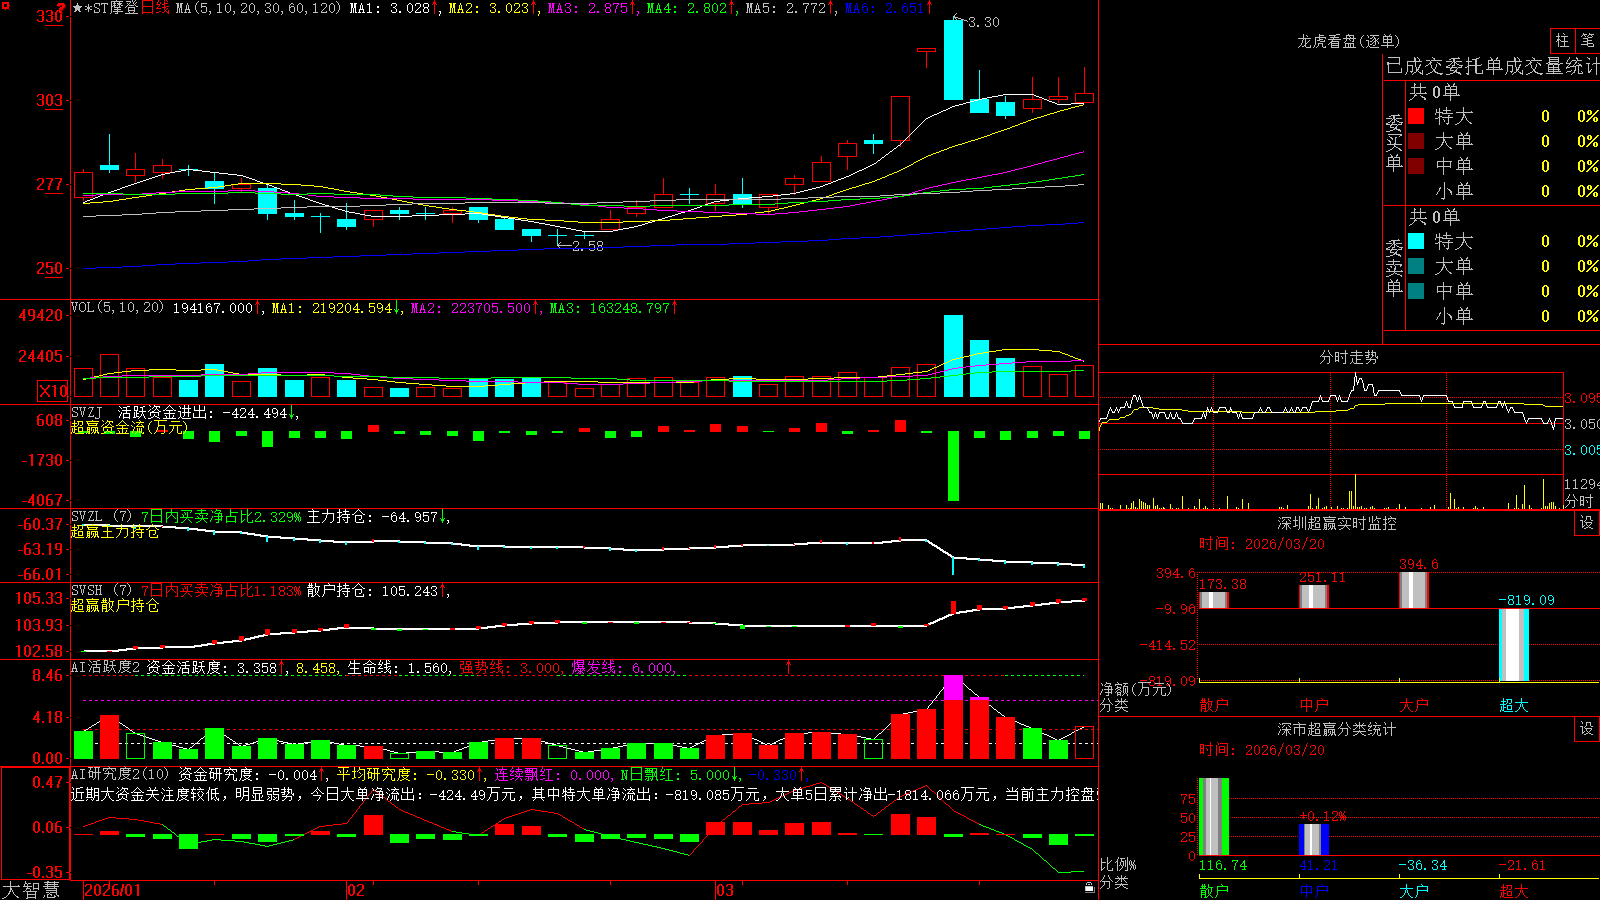The image size is (1600, 900).
Task: Click the blue 中户 bar labeled +0.12%
Action: pyautogui.click(x=1313, y=839)
